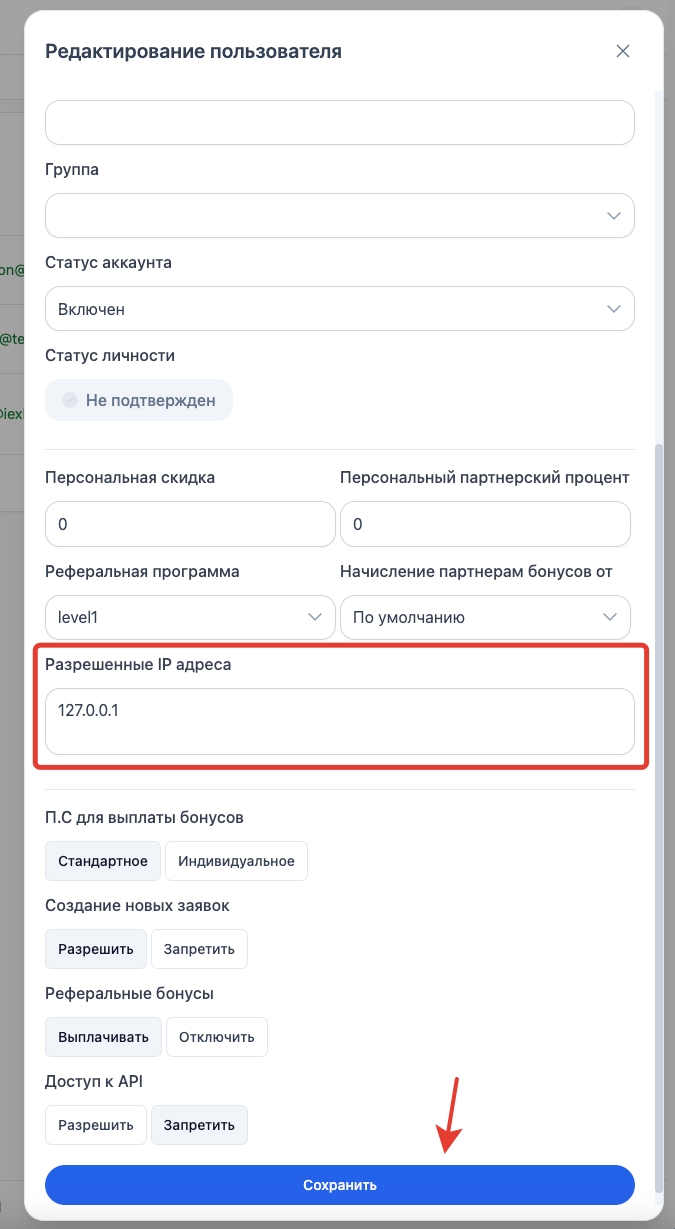The image size is (675, 1229).
Task: Expand the Статус аккаунта dropdown
Action: point(340,309)
